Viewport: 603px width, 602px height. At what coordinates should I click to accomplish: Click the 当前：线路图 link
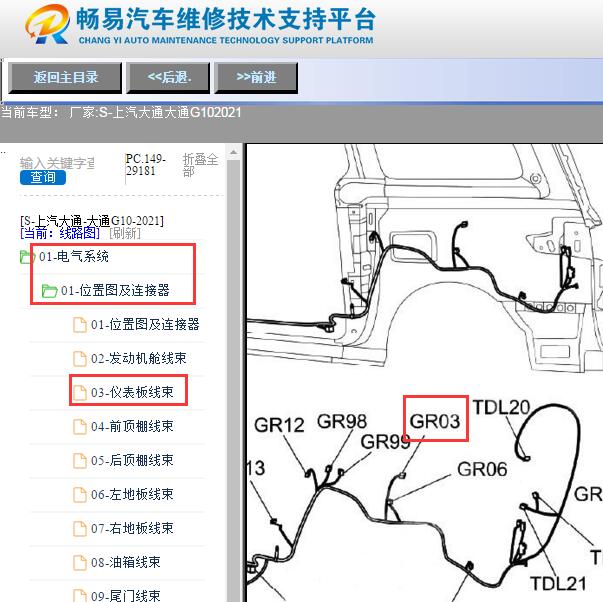click(60, 233)
